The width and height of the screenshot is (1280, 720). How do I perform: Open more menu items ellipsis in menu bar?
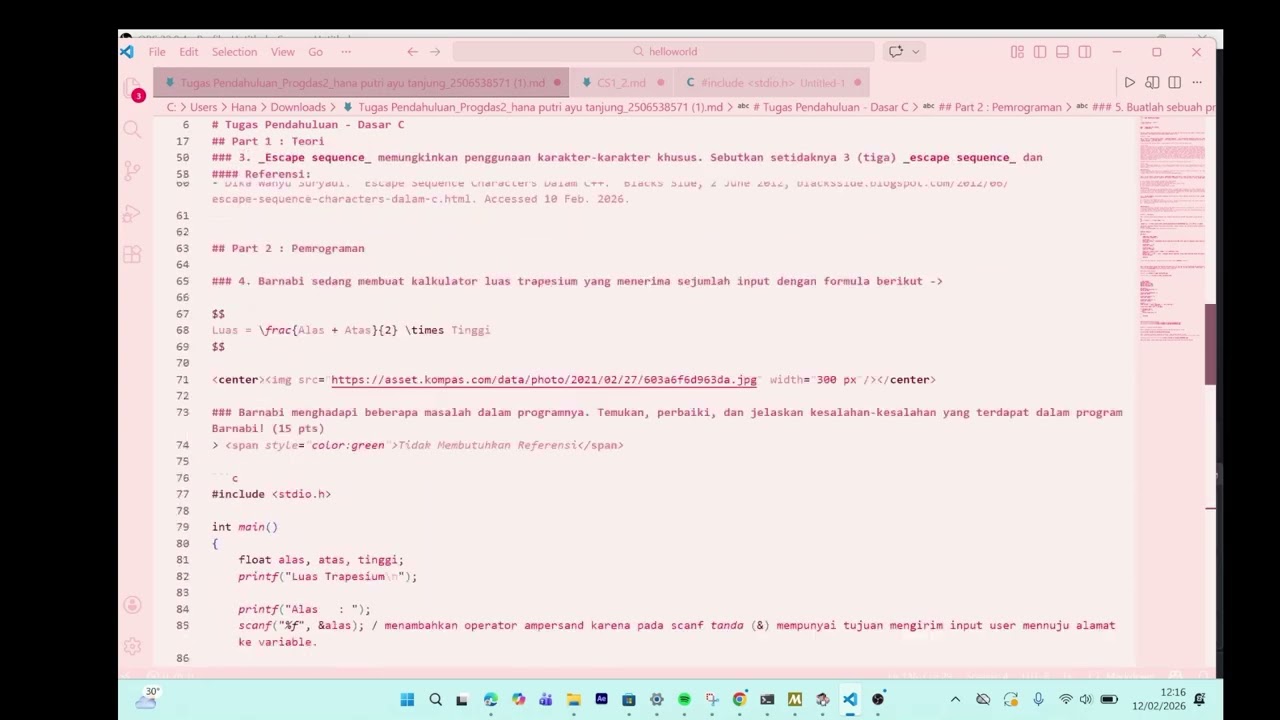(346, 52)
